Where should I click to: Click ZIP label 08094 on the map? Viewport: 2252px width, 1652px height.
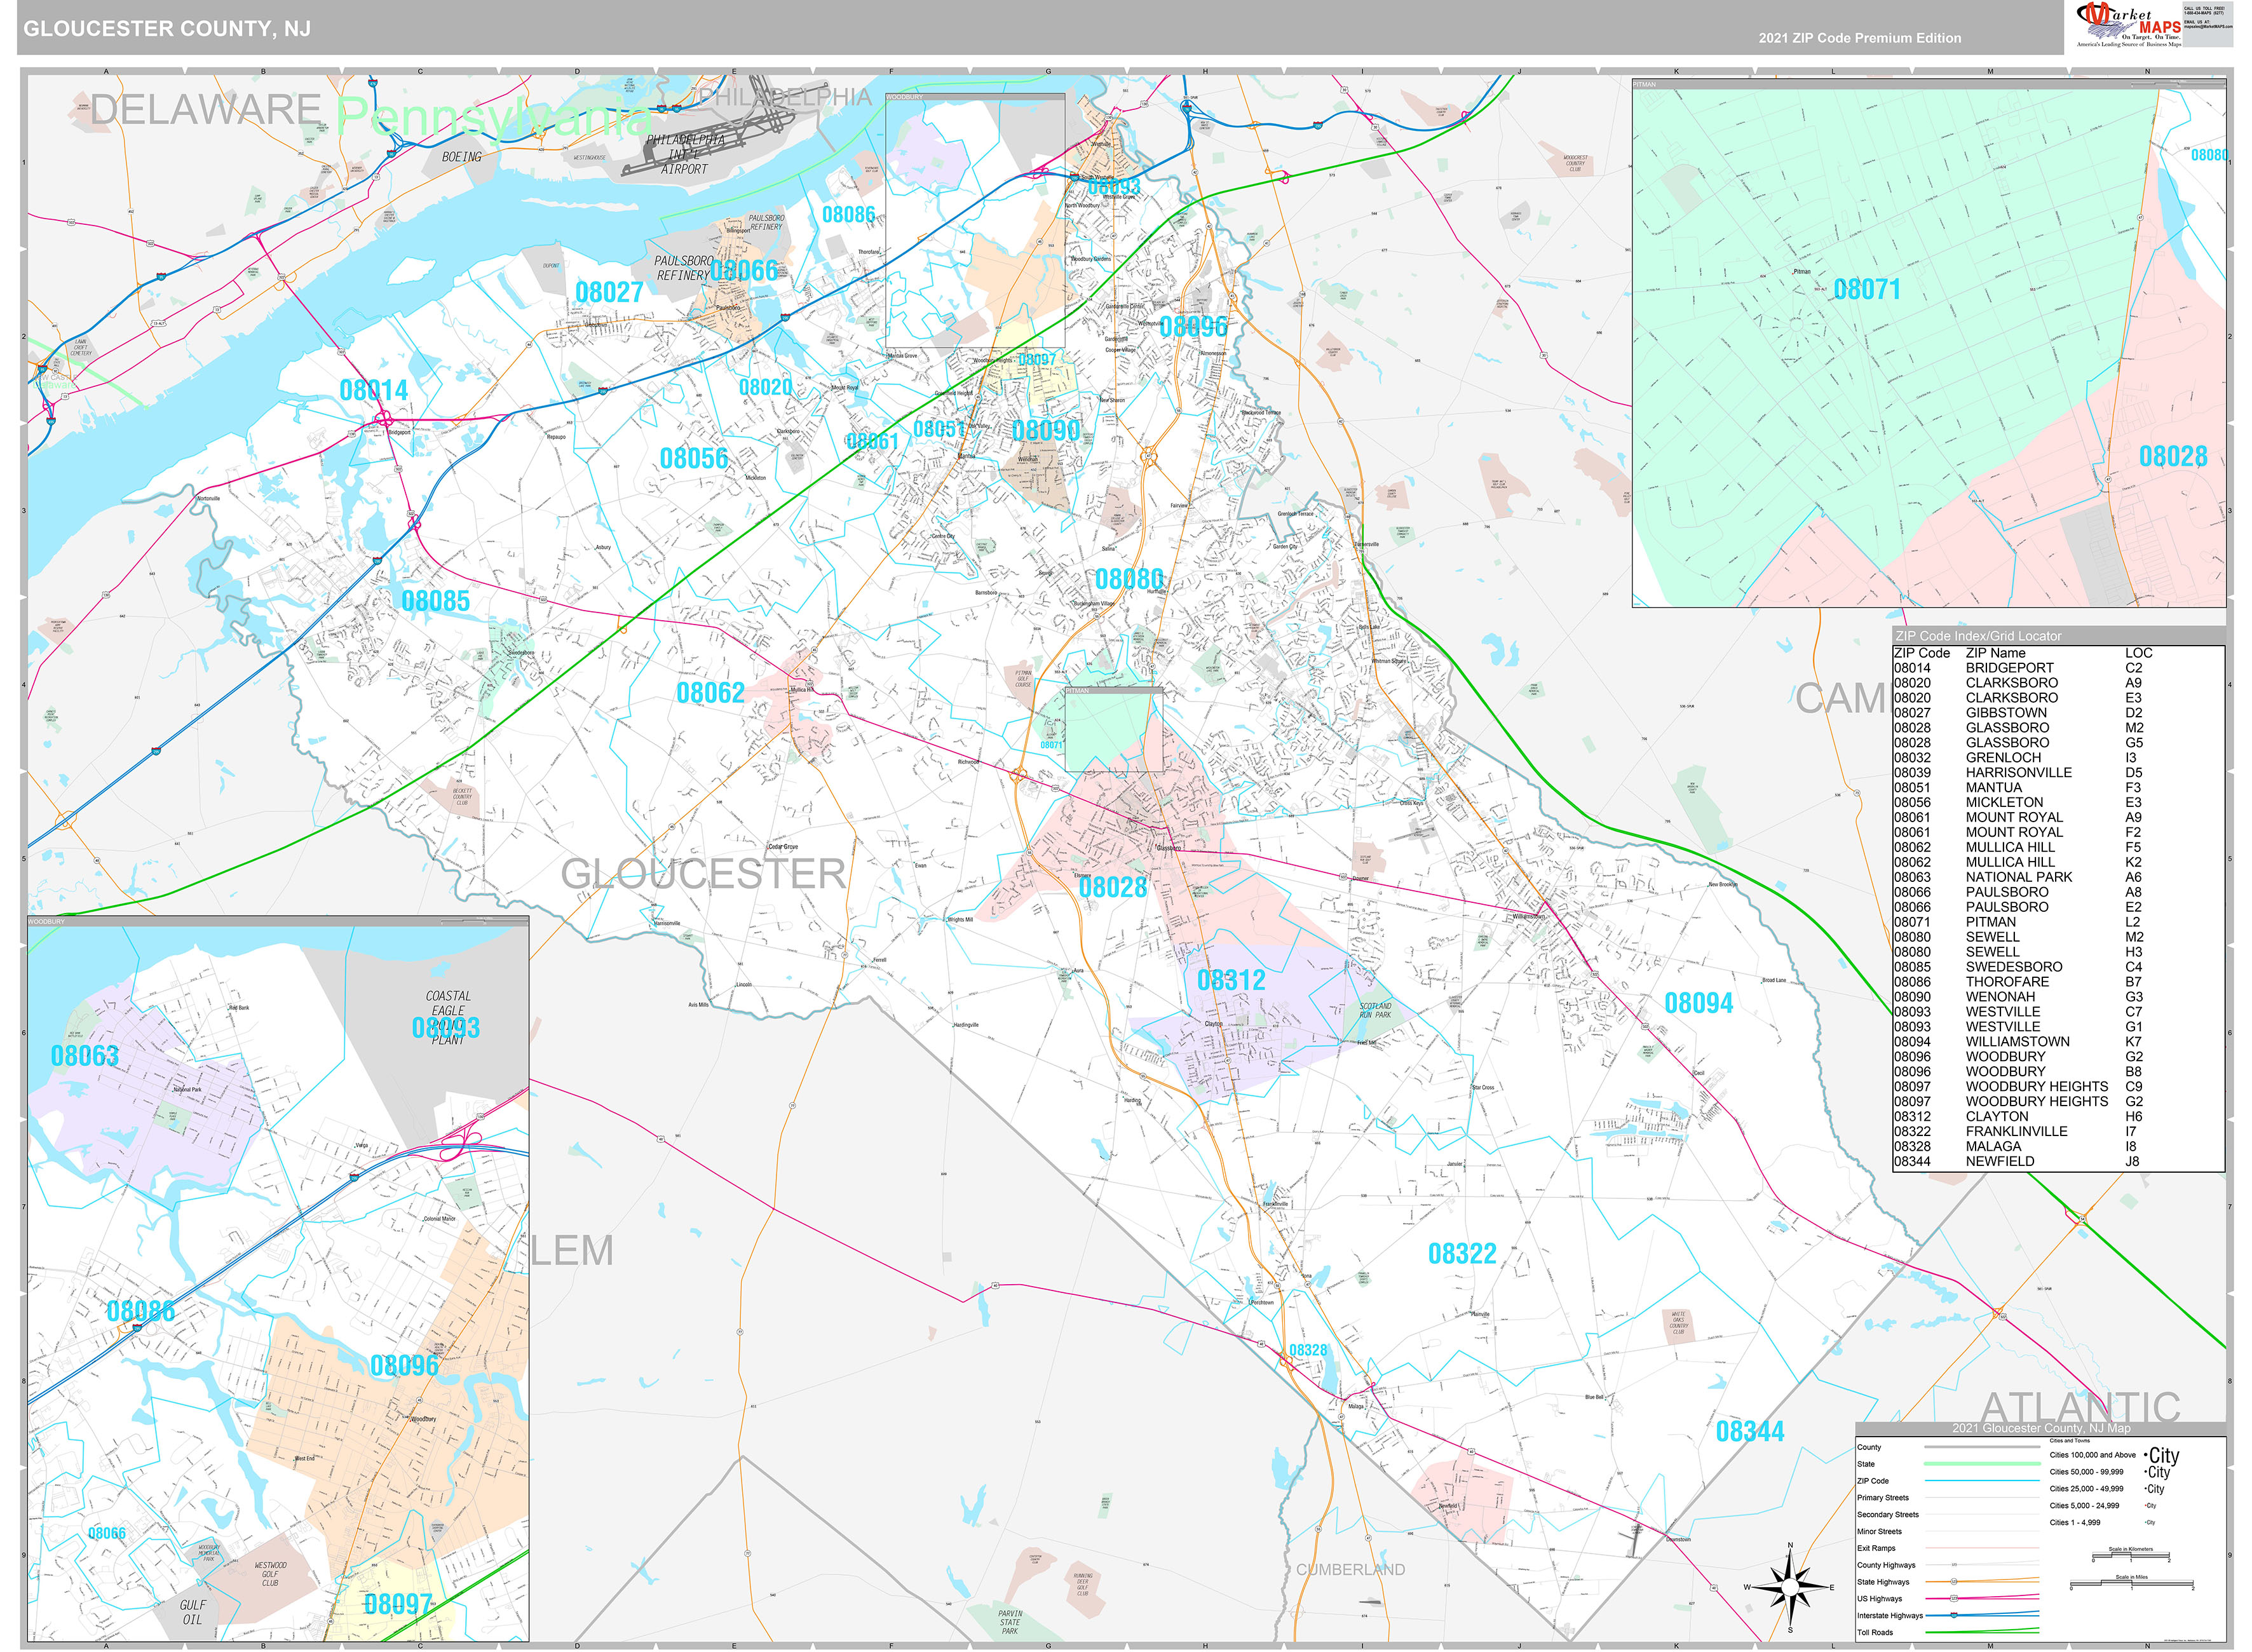click(x=1698, y=1003)
